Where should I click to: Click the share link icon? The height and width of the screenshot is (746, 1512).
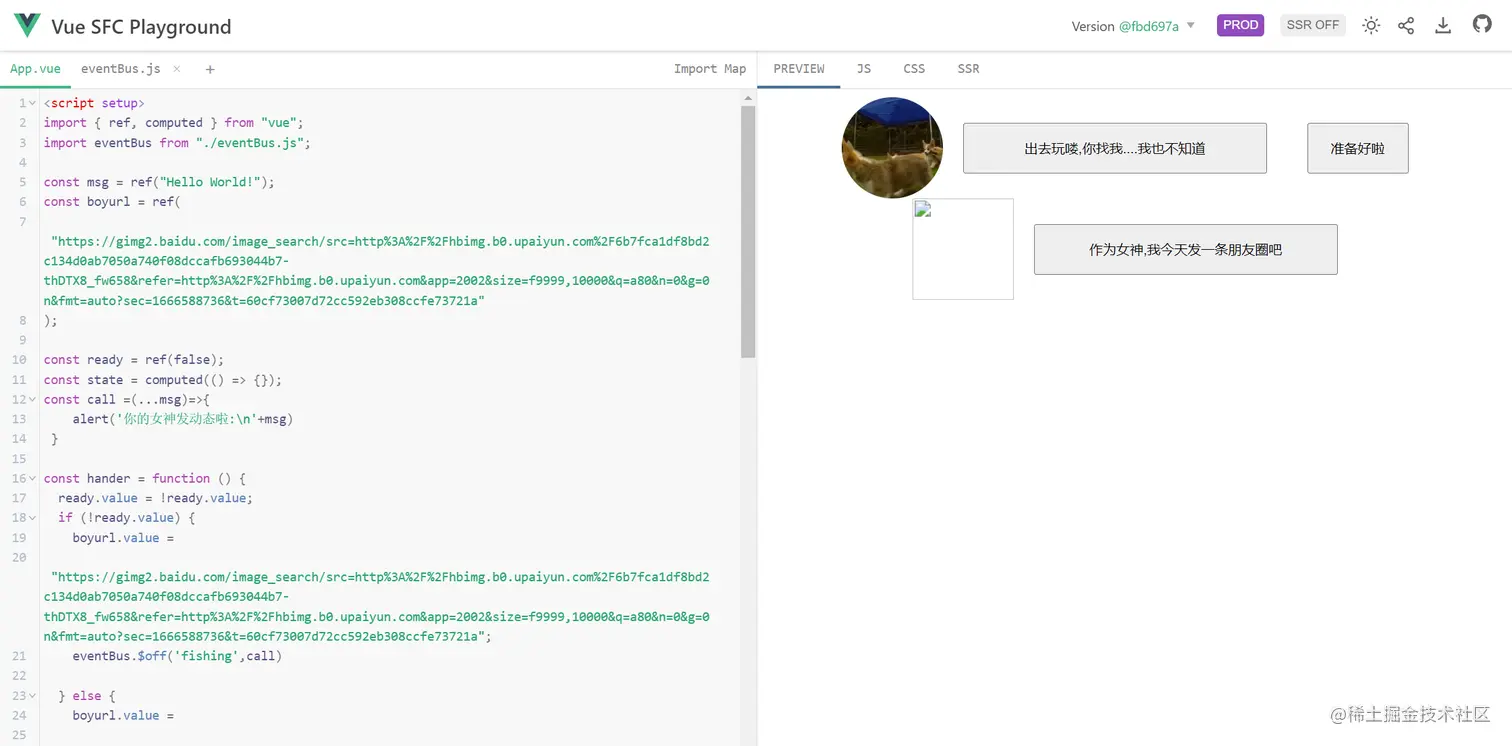tap(1406, 26)
